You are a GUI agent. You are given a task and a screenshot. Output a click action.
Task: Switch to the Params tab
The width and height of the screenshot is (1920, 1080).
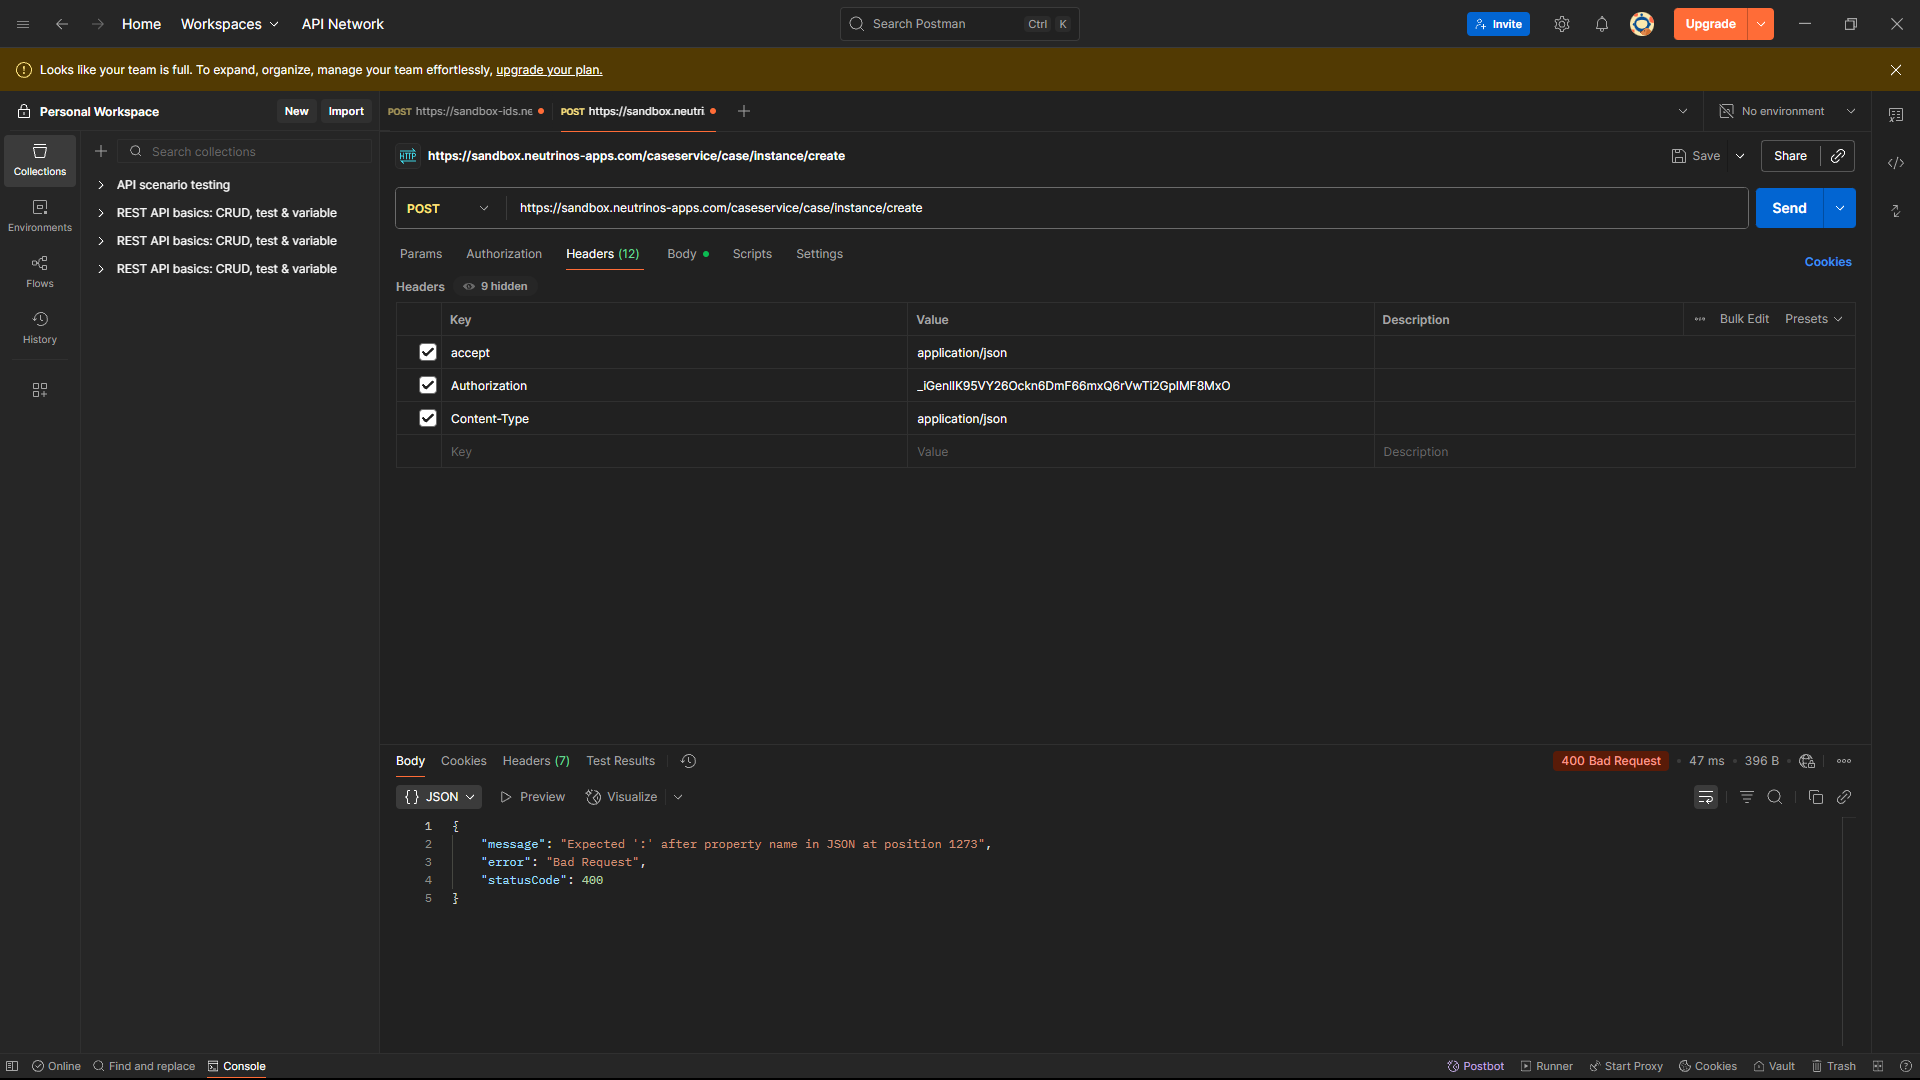pyautogui.click(x=421, y=254)
